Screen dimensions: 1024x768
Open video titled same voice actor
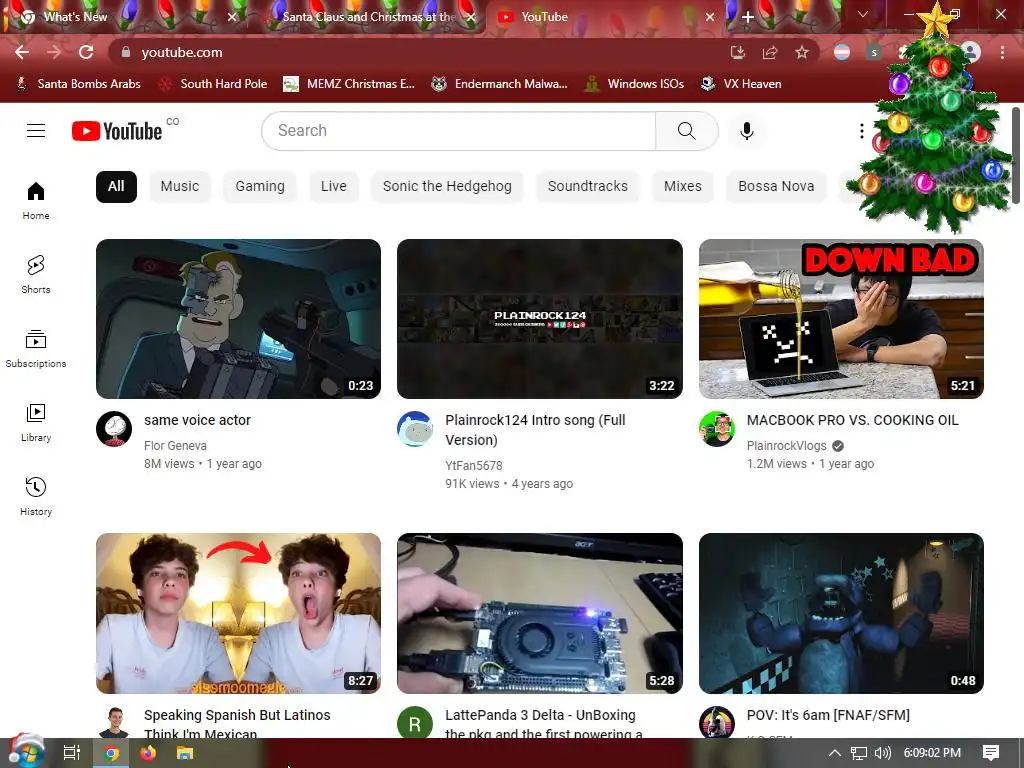click(x=197, y=420)
